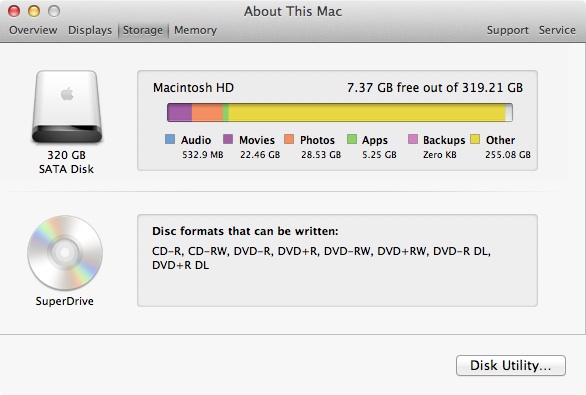586x395 pixels.
Task: Click the yellow Other segment in storage bar
Action: [x=367, y=112]
